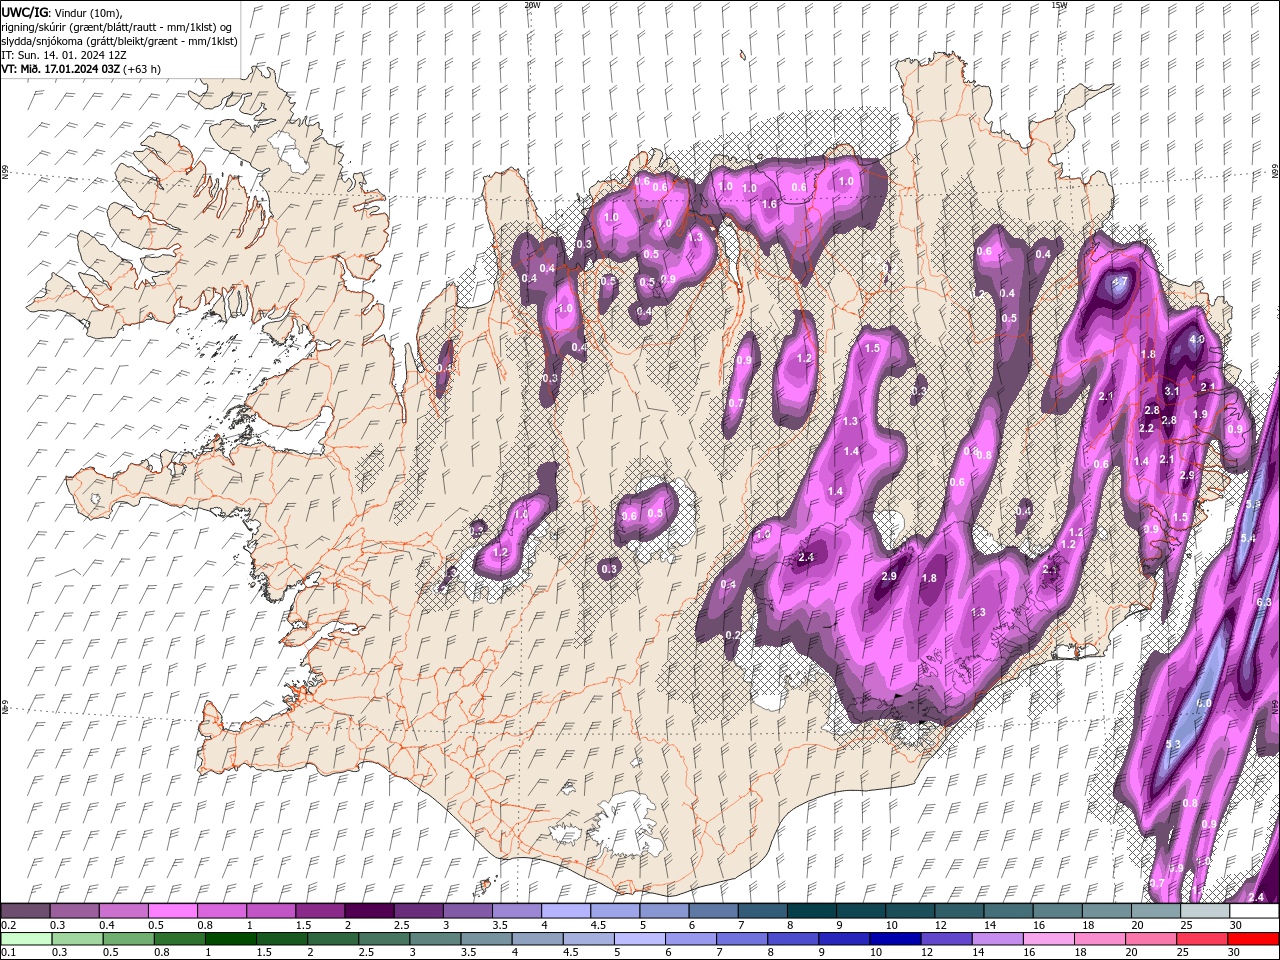
Task: Pick the dusky mauve 0.2 swatch, upper legend row
Action: point(25,911)
